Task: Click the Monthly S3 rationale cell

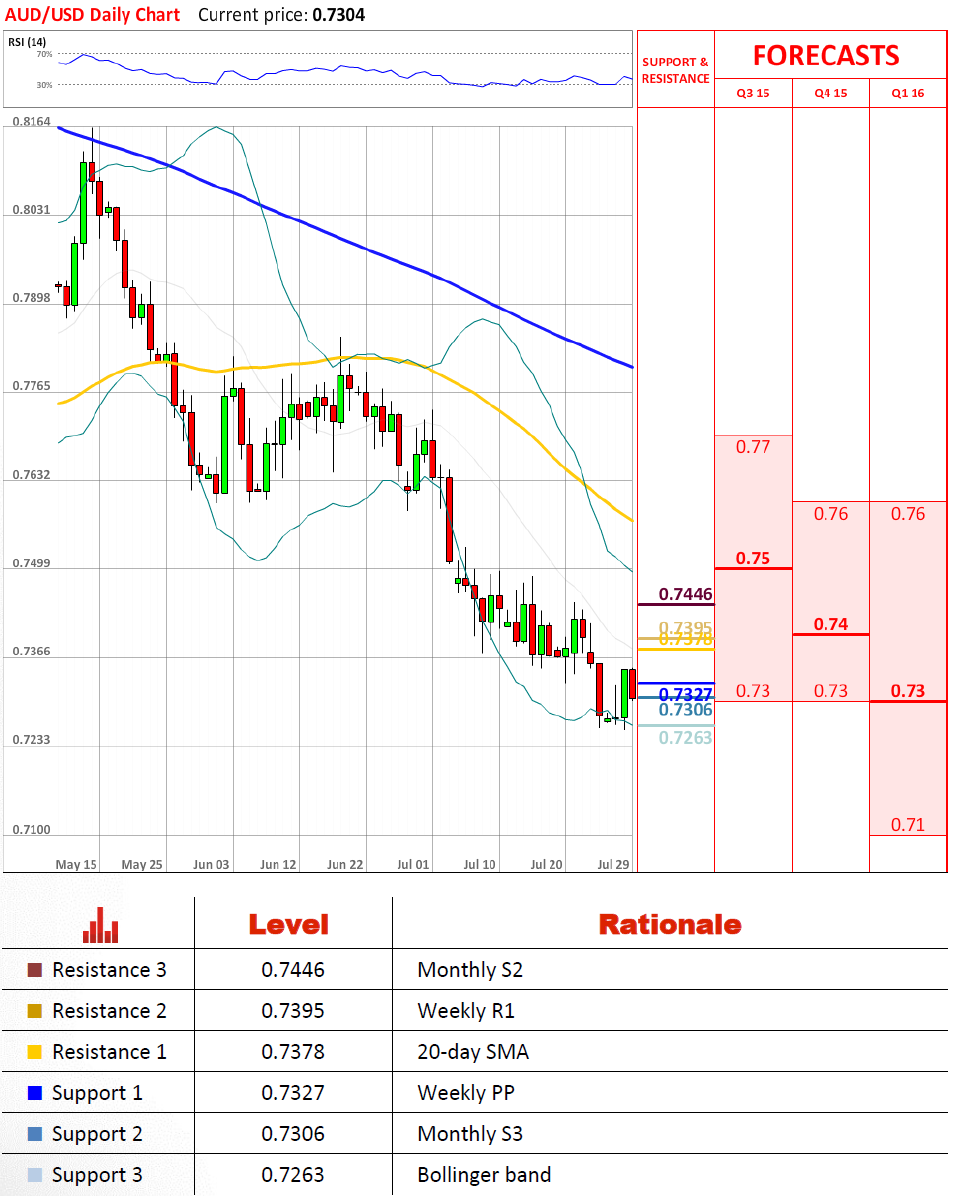Action: 470,1134
